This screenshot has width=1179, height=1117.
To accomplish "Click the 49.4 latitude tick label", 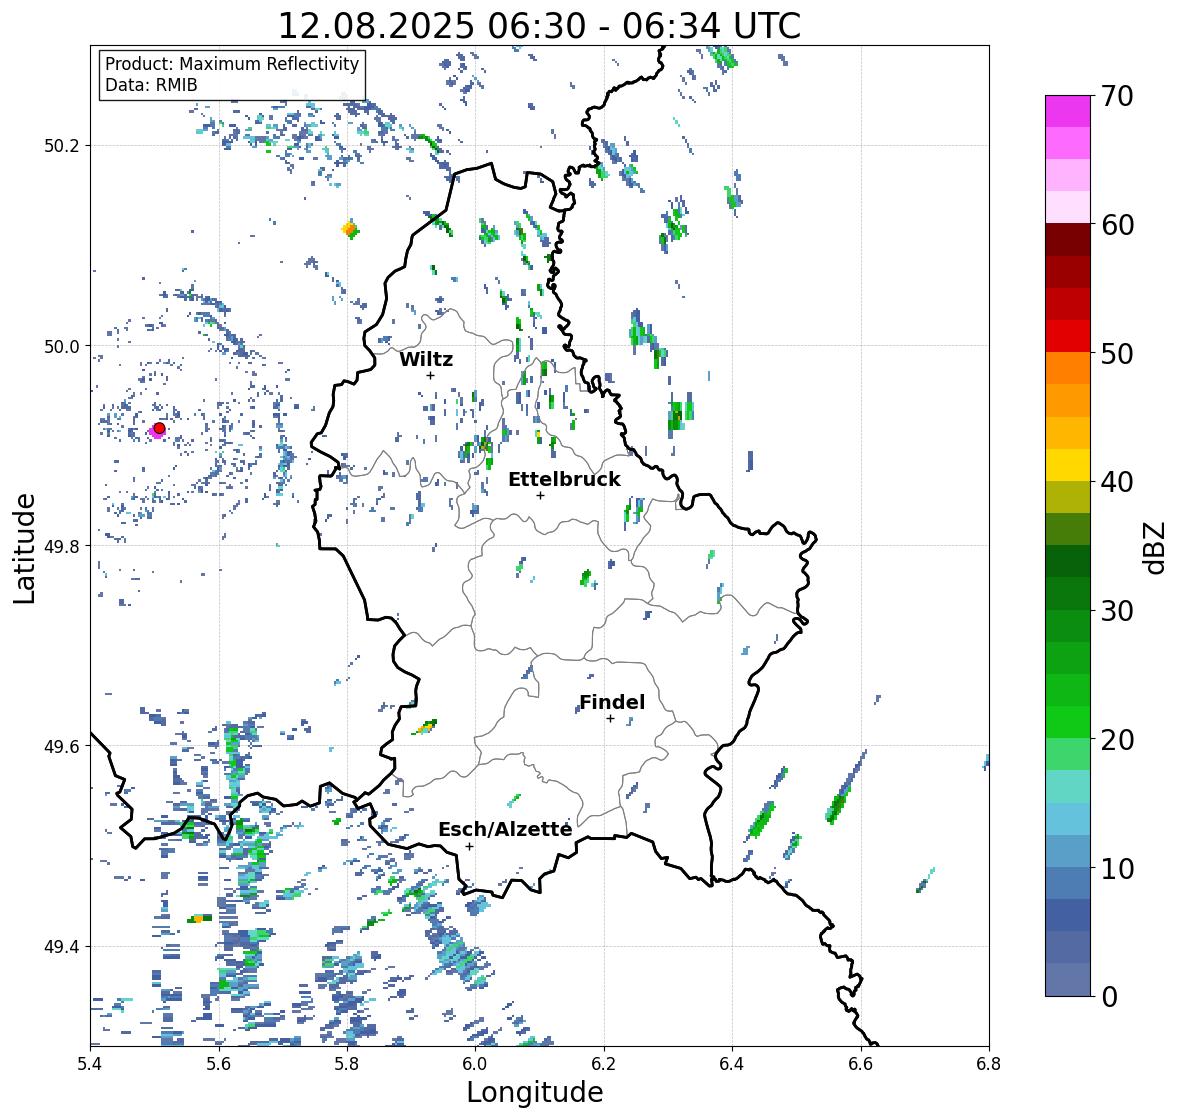I will pos(62,946).
